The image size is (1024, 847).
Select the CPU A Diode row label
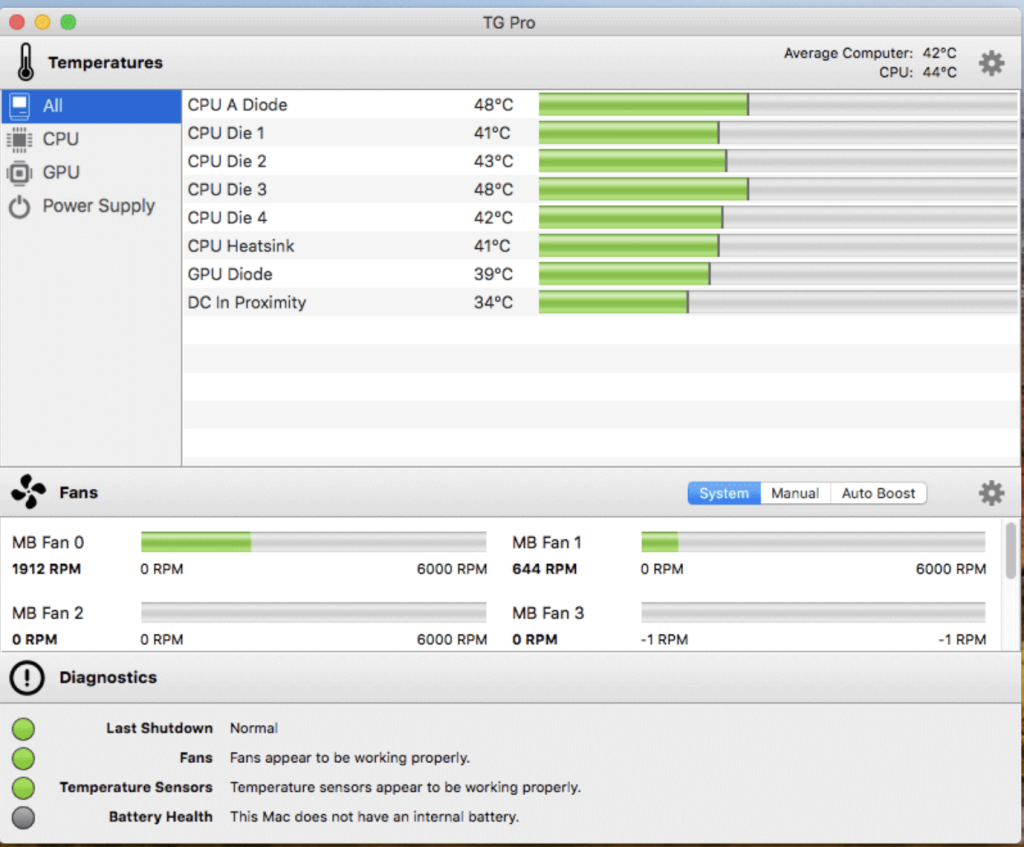(237, 104)
